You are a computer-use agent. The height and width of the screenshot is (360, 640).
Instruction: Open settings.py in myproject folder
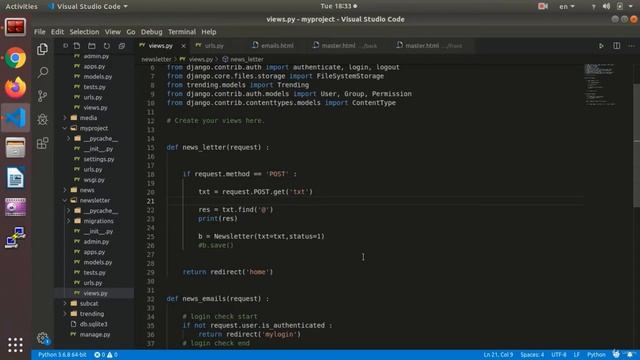point(99,159)
